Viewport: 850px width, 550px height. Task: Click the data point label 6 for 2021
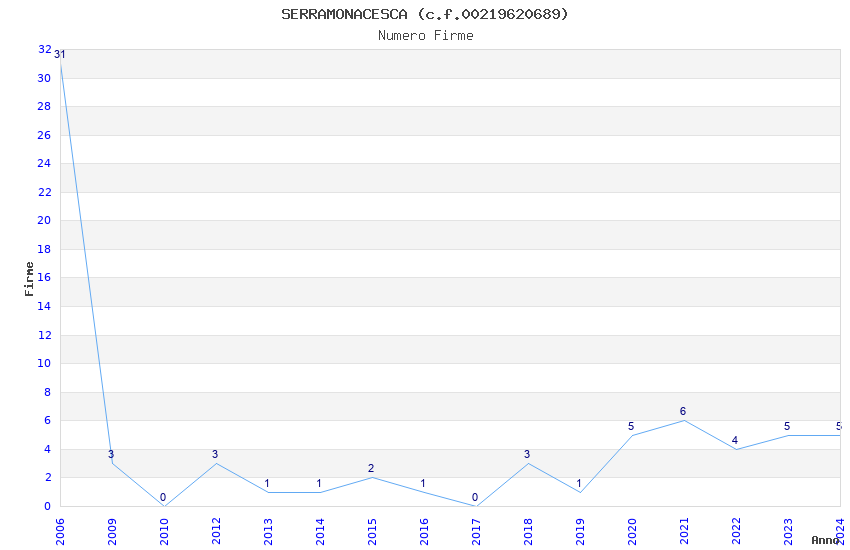pyautogui.click(x=684, y=411)
